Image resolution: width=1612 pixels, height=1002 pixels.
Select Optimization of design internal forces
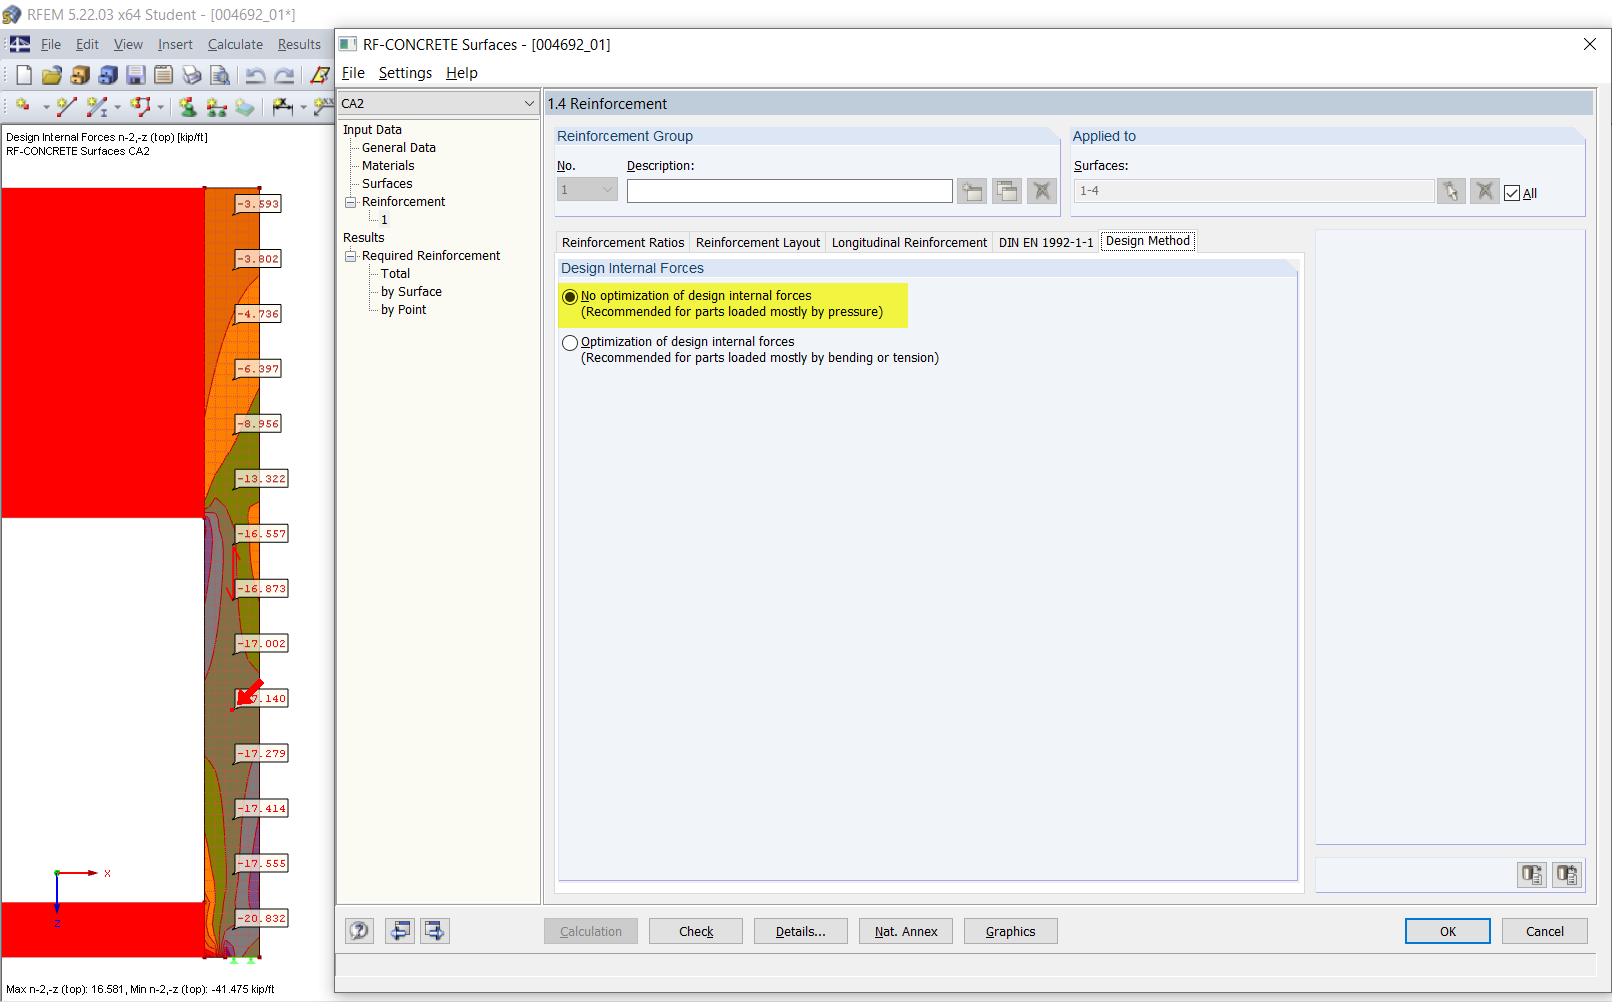(x=570, y=343)
